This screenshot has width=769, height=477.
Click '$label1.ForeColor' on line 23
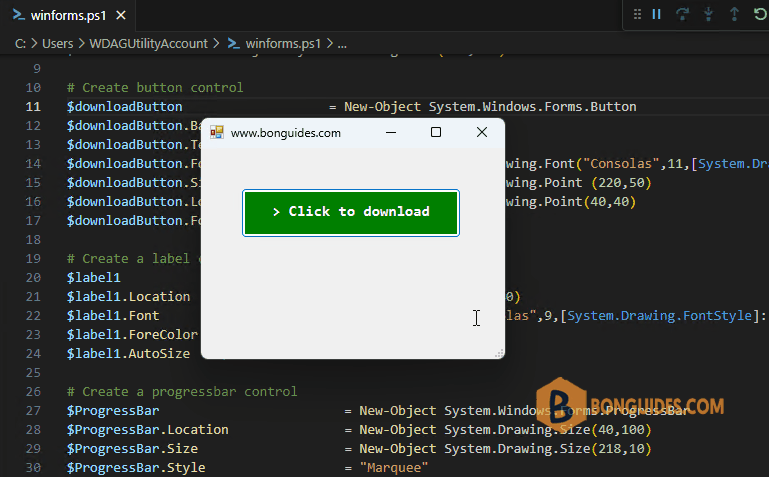(x=132, y=334)
